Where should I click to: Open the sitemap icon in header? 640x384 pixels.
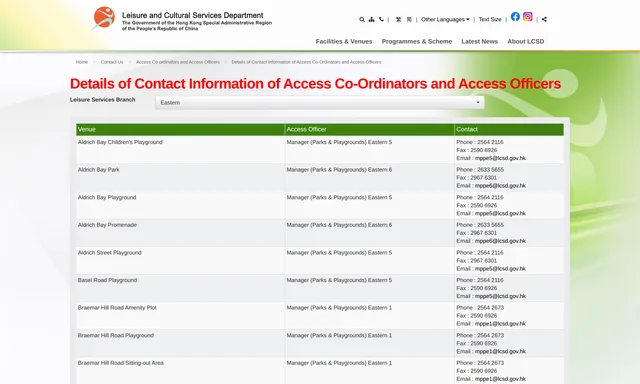click(371, 19)
